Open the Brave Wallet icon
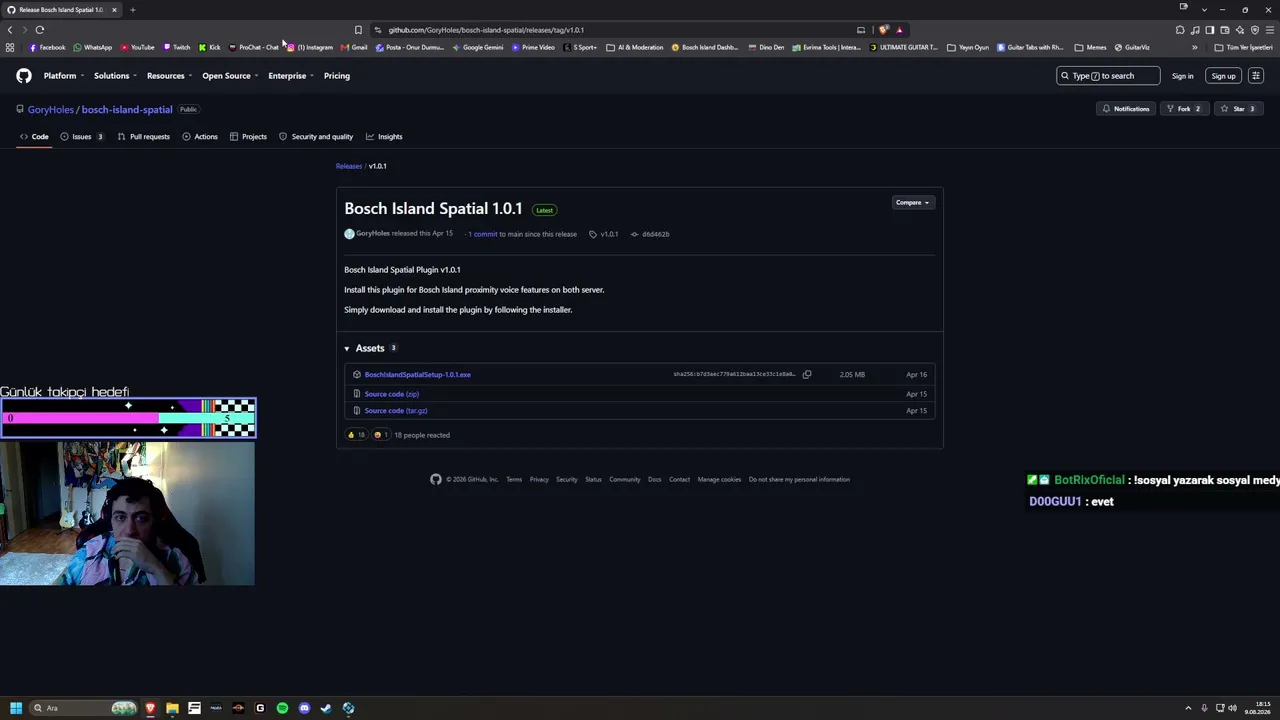 coord(1225,30)
